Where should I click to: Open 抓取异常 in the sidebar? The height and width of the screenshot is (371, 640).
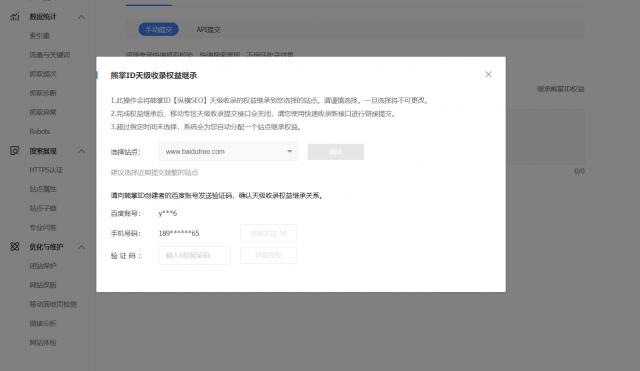pos(43,112)
